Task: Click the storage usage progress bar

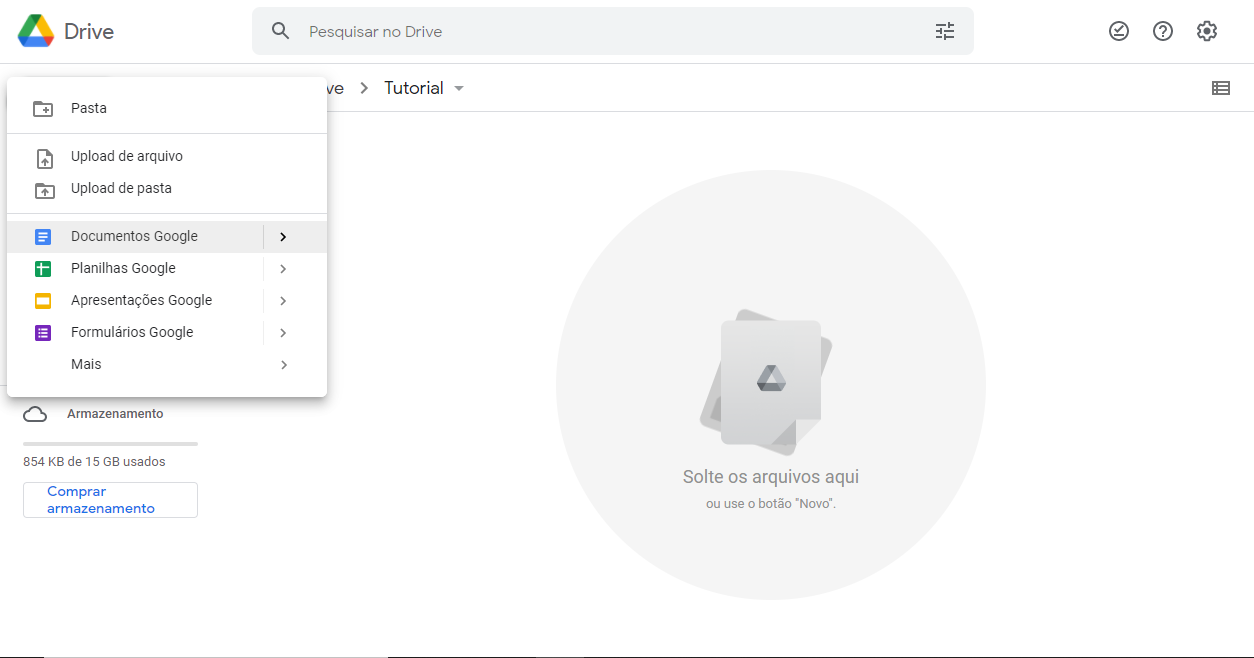Action: click(x=110, y=443)
